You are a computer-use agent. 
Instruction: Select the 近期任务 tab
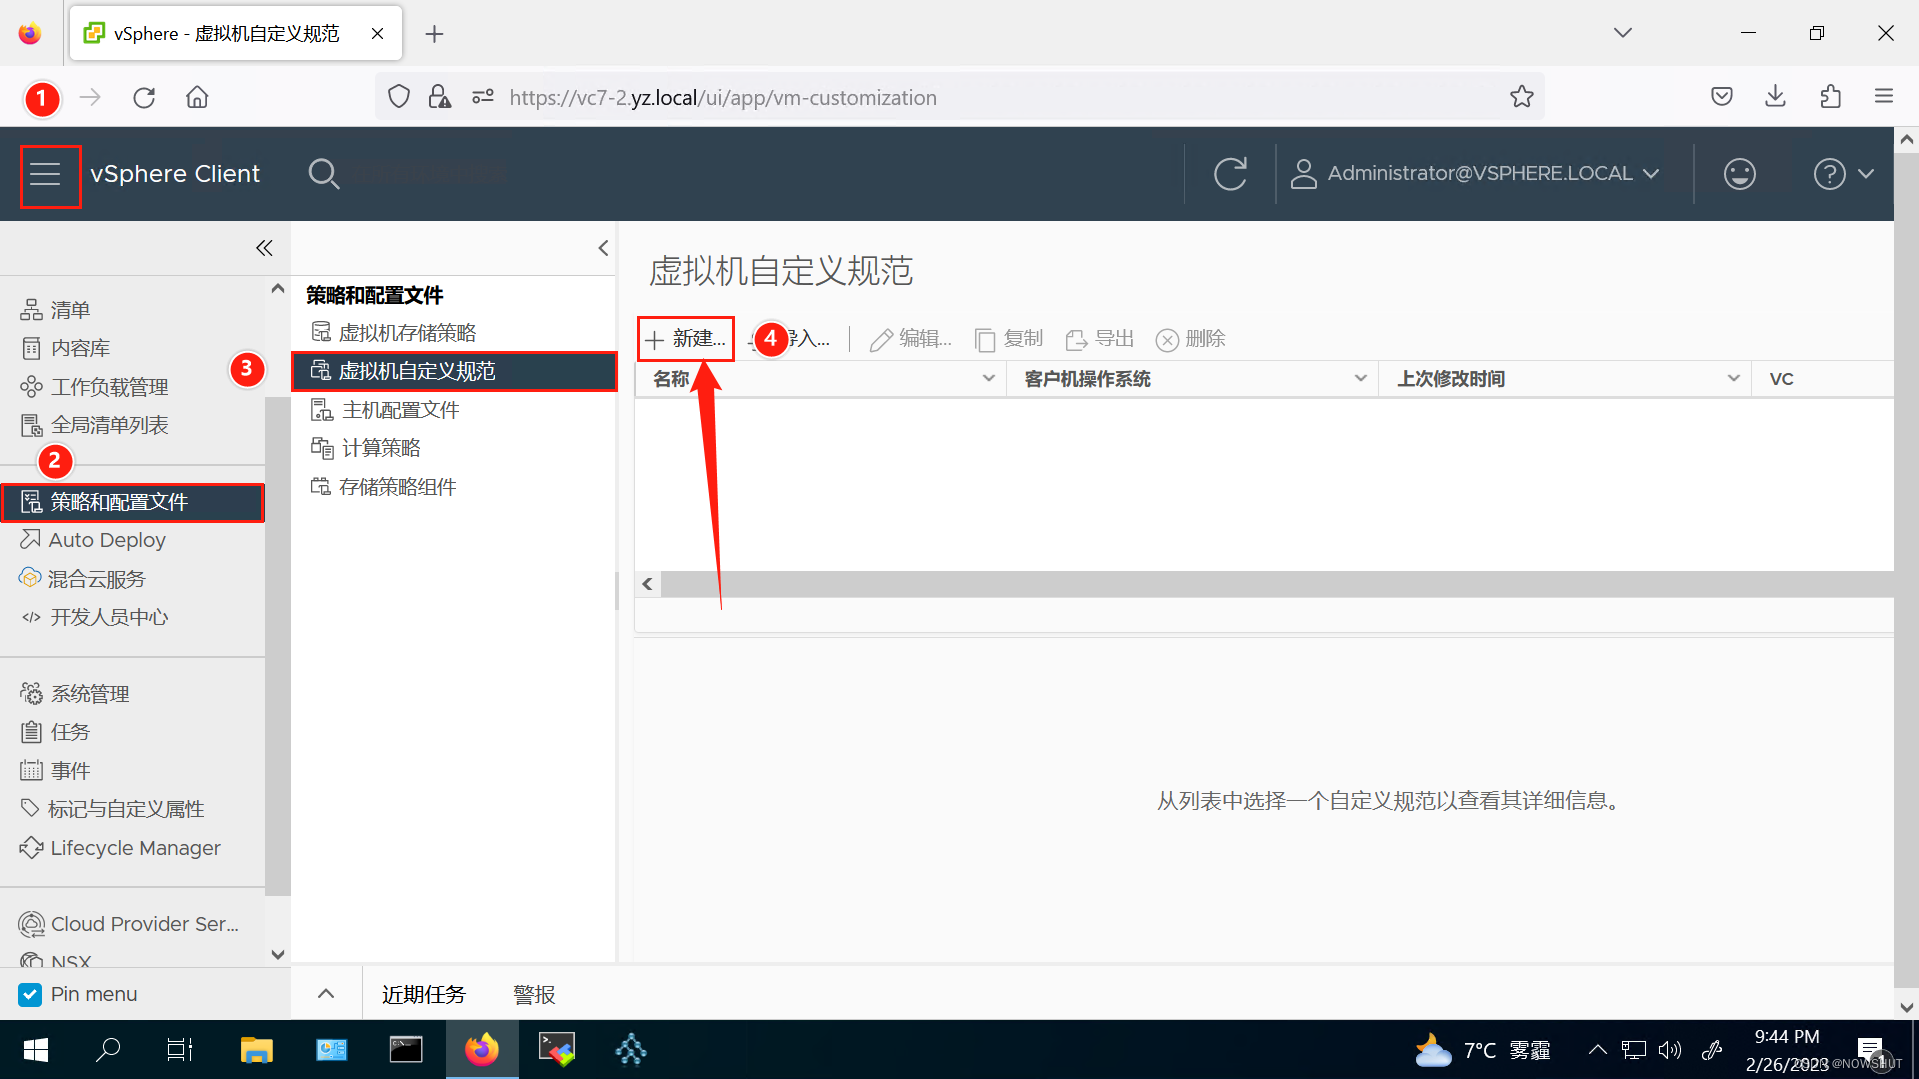(x=423, y=993)
